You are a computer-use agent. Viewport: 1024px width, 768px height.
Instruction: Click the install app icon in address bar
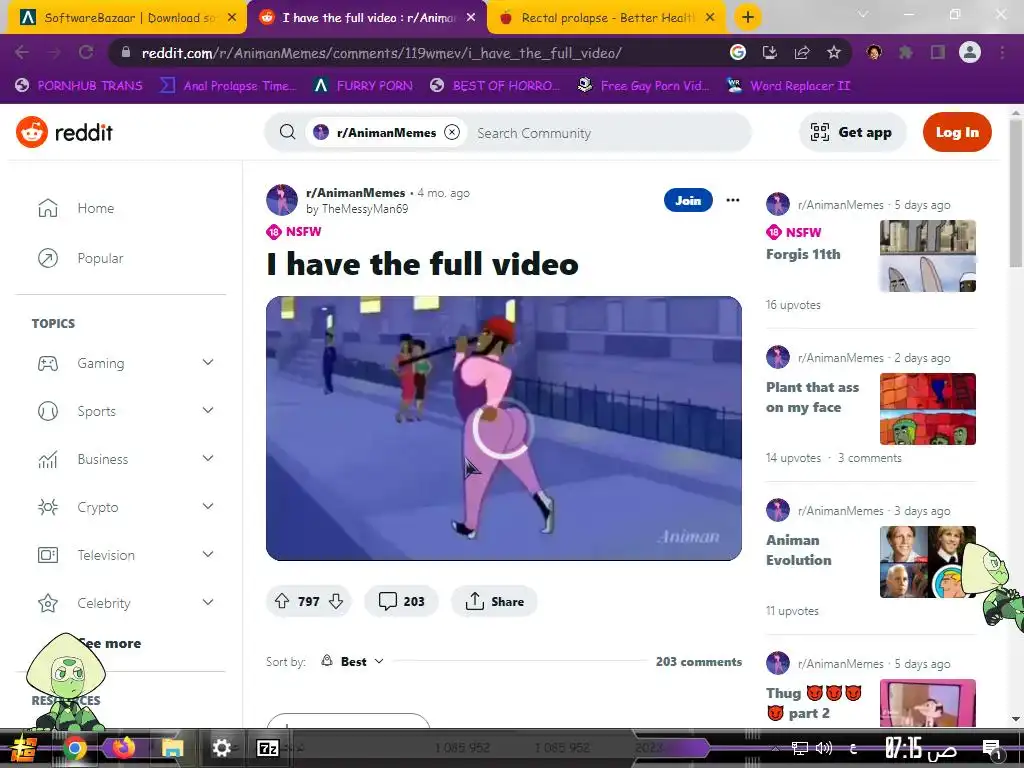[x=770, y=52]
